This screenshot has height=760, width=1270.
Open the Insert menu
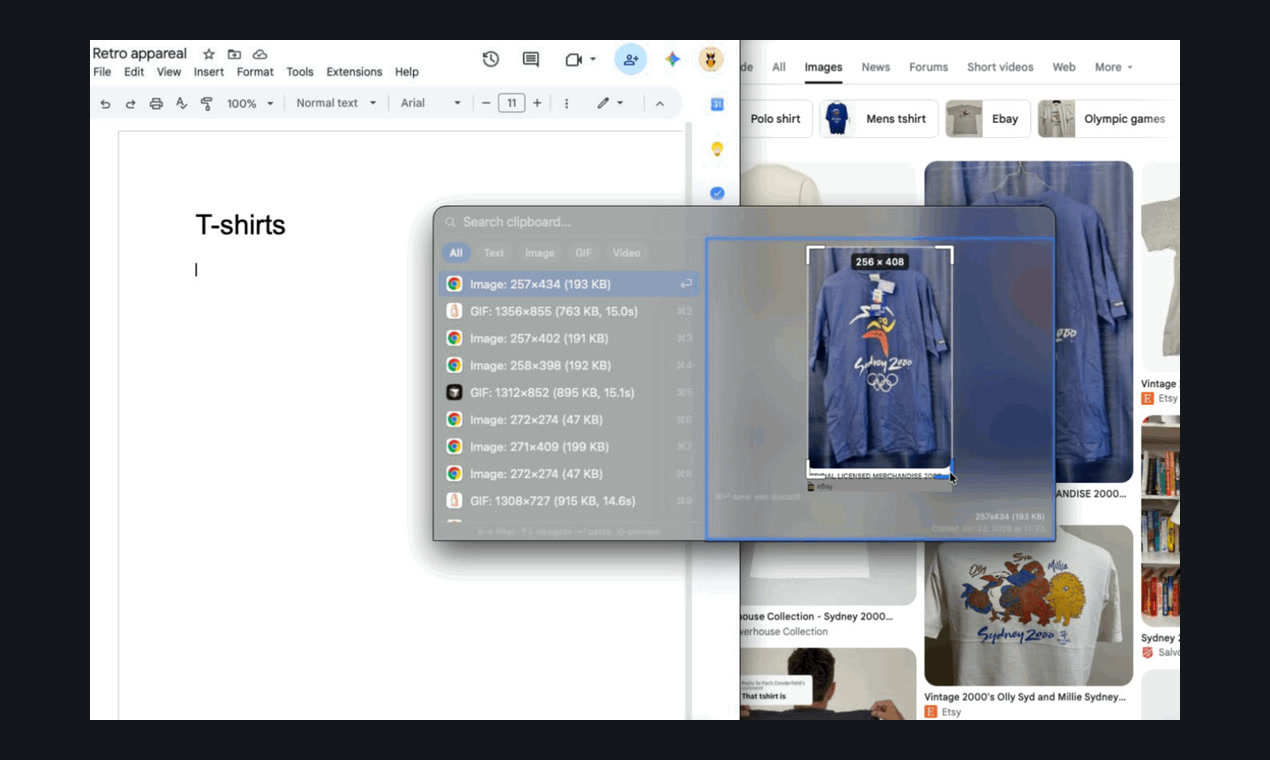click(x=209, y=72)
